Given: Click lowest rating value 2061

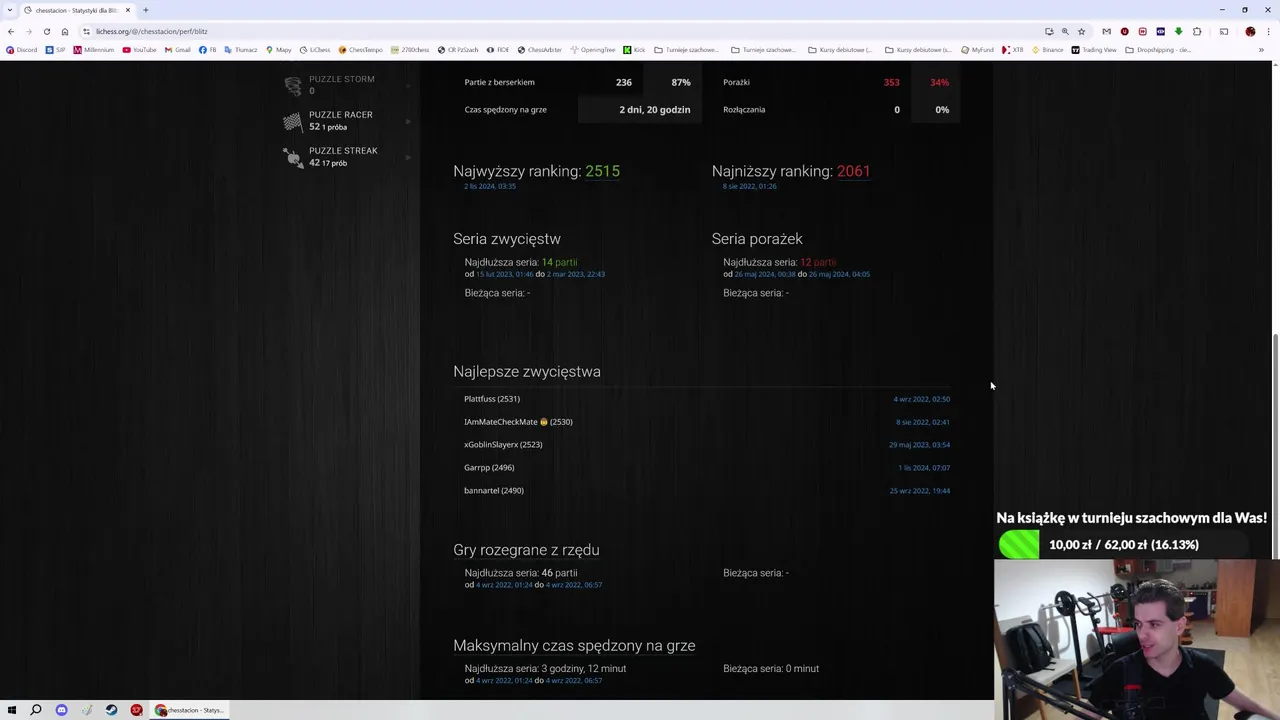Looking at the screenshot, I should click(853, 171).
